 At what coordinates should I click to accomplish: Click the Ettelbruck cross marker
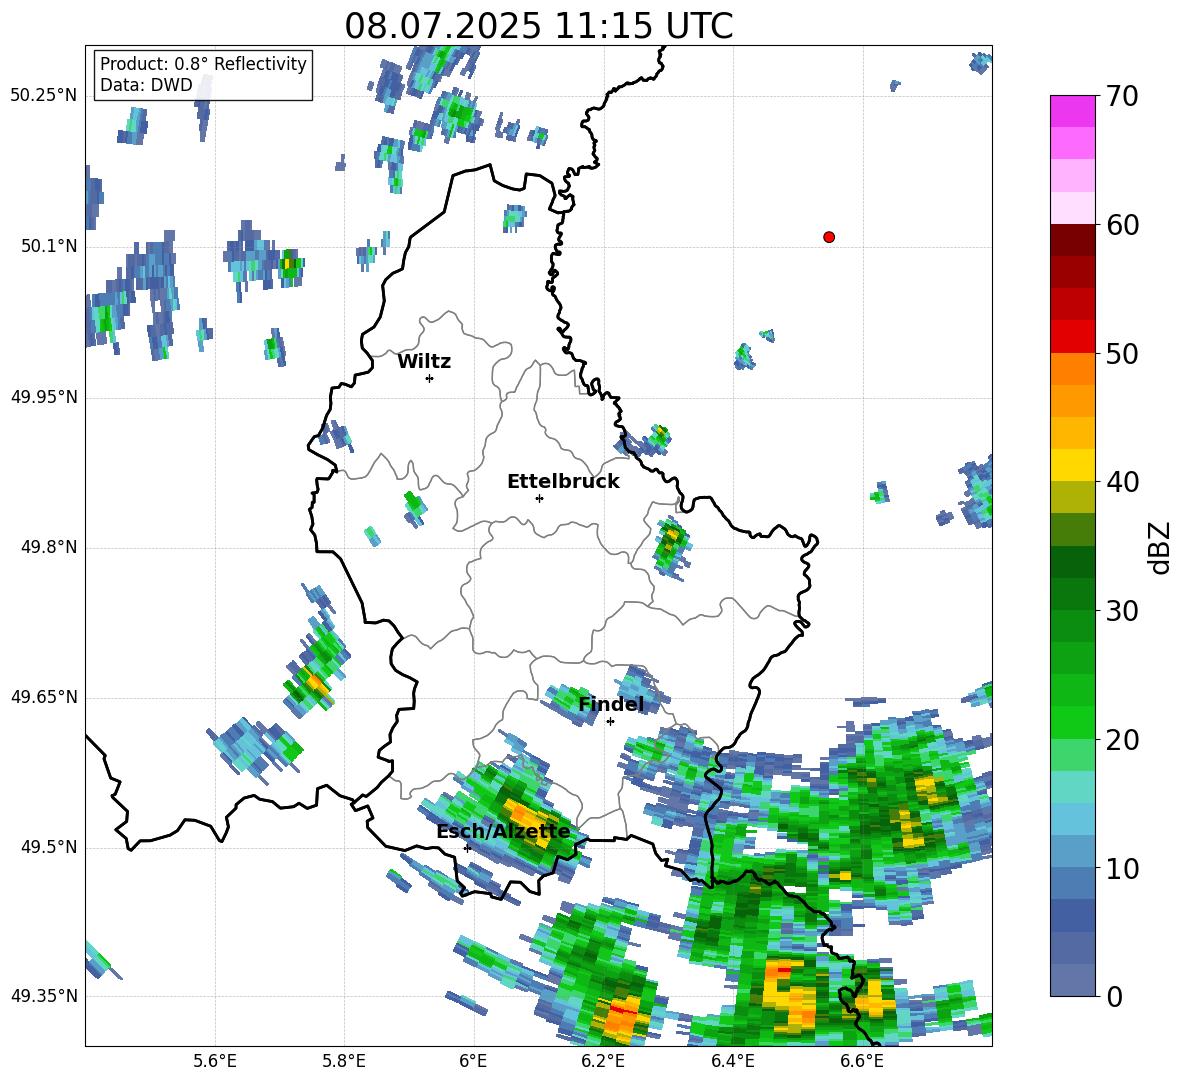539,498
